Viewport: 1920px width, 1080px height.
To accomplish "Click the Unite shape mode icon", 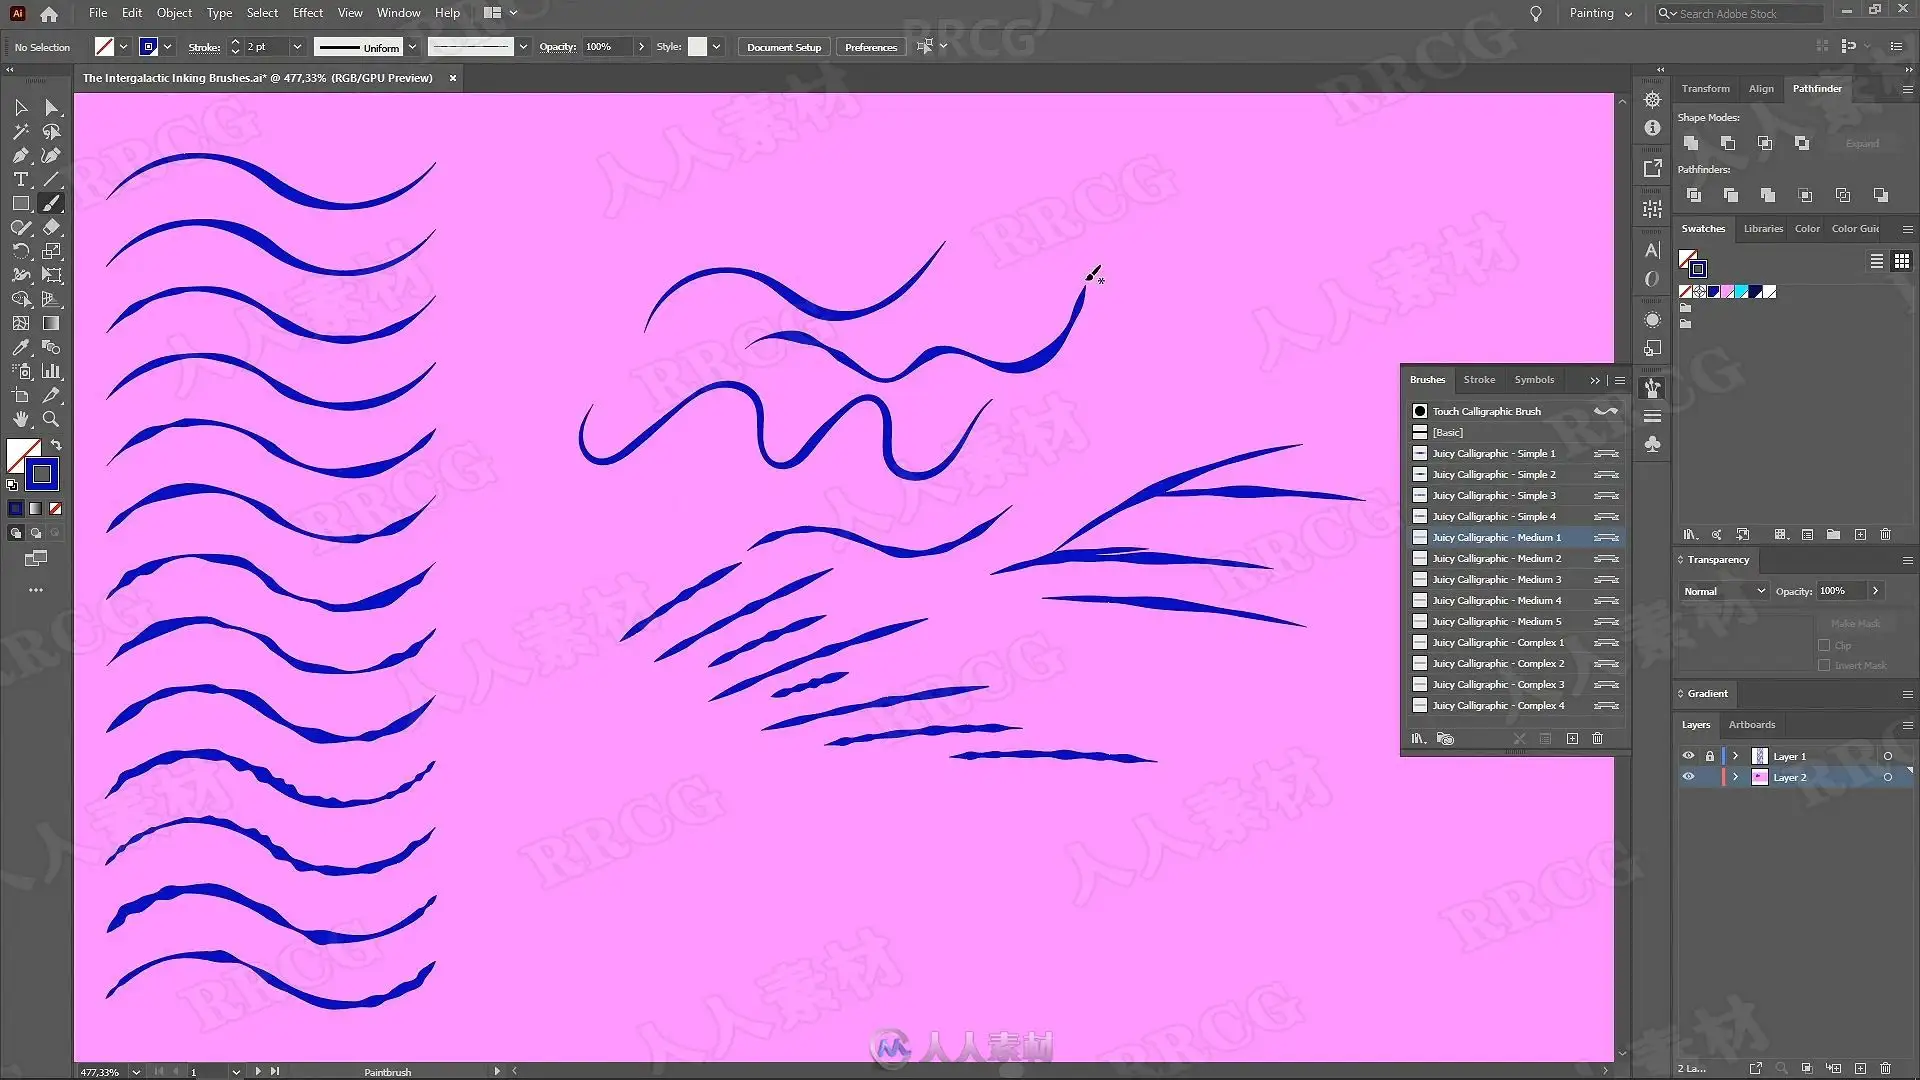I will click(1691, 143).
